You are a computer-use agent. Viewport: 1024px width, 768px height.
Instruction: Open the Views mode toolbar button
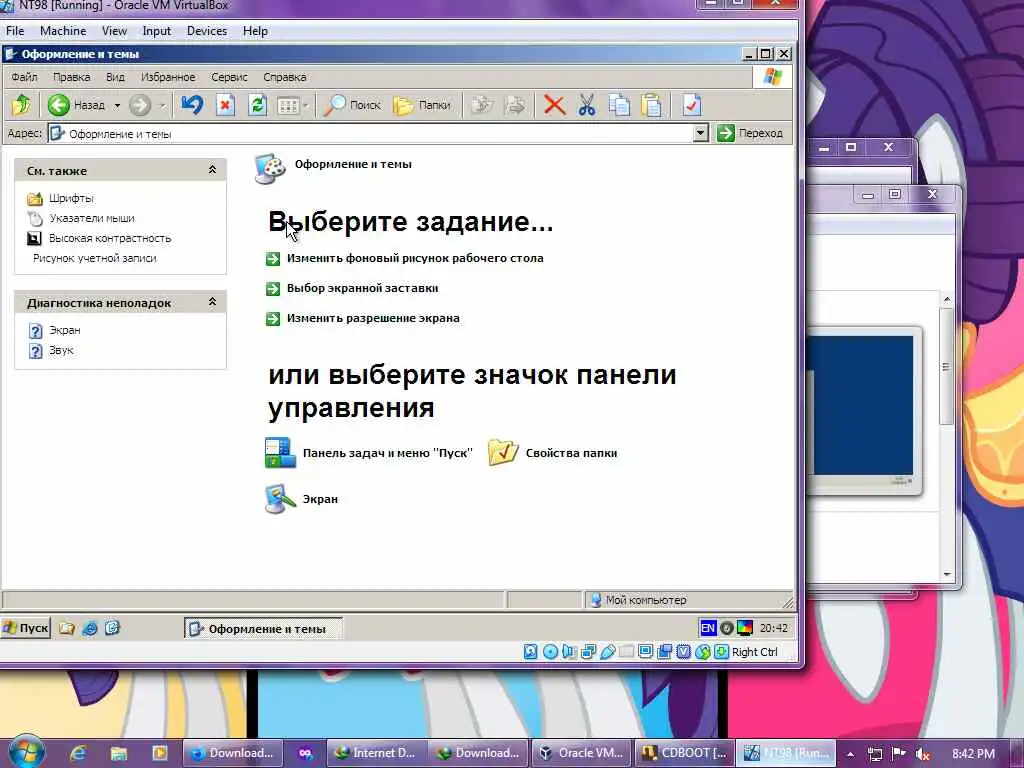click(288, 105)
